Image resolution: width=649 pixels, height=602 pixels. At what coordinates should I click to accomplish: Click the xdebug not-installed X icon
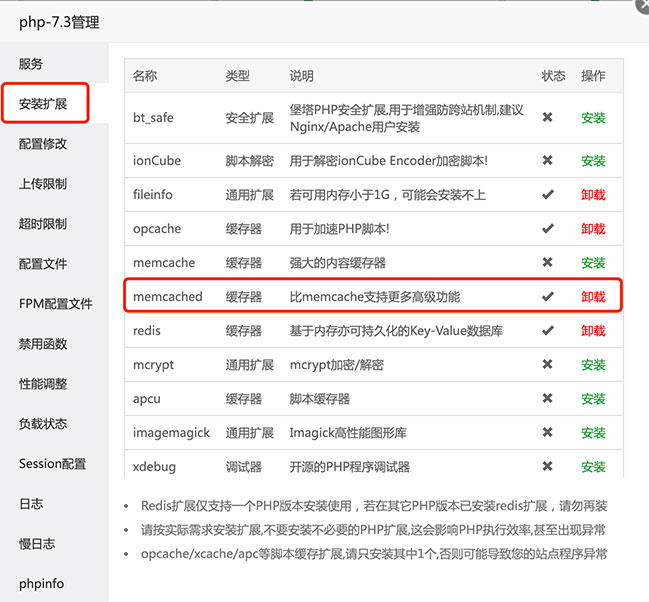547,467
